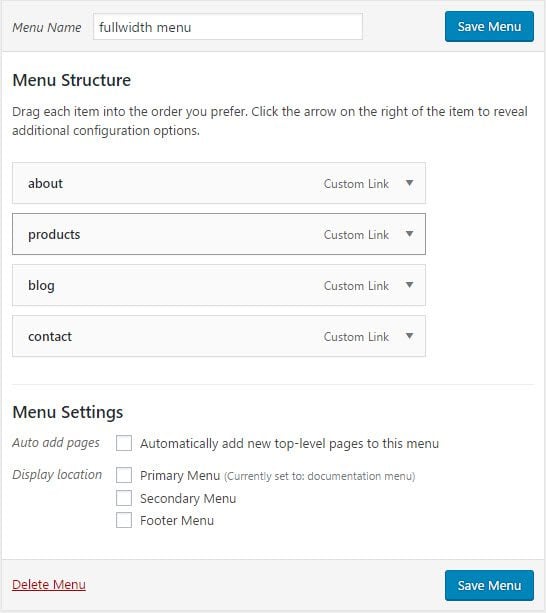546x613 pixels.
Task: Focus the Menu Name input field
Action: (227, 27)
